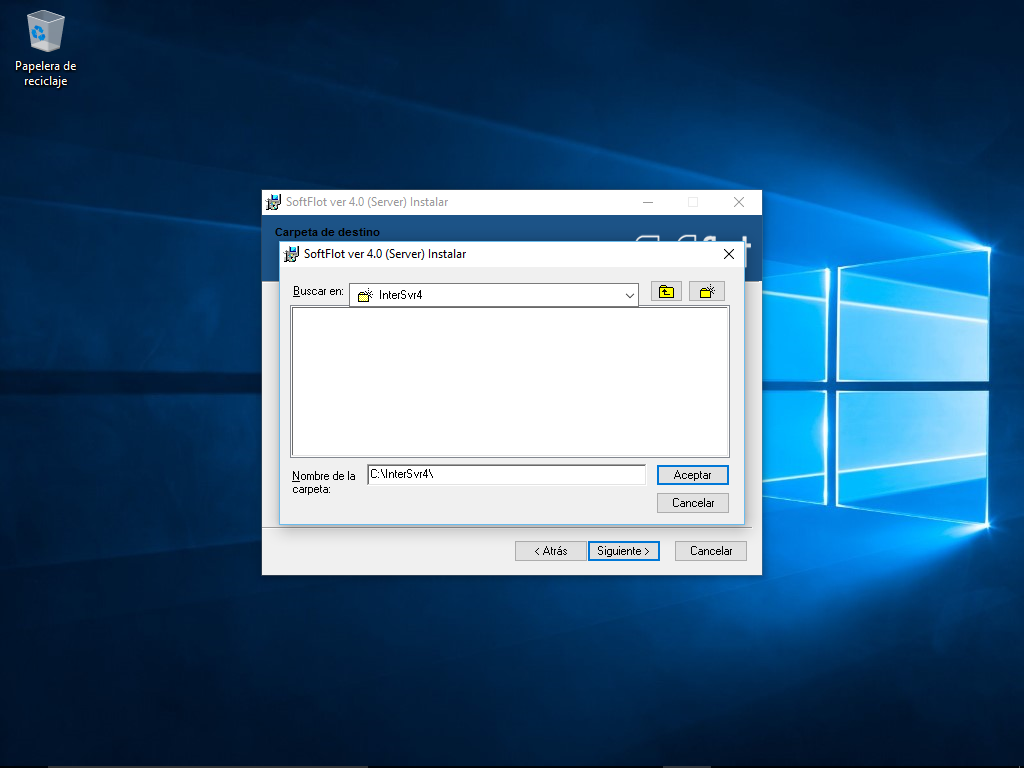The height and width of the screenshot is (768, 1024).
Task: Proceed with the Siguiente button
Action: click(x=623, y=551)
